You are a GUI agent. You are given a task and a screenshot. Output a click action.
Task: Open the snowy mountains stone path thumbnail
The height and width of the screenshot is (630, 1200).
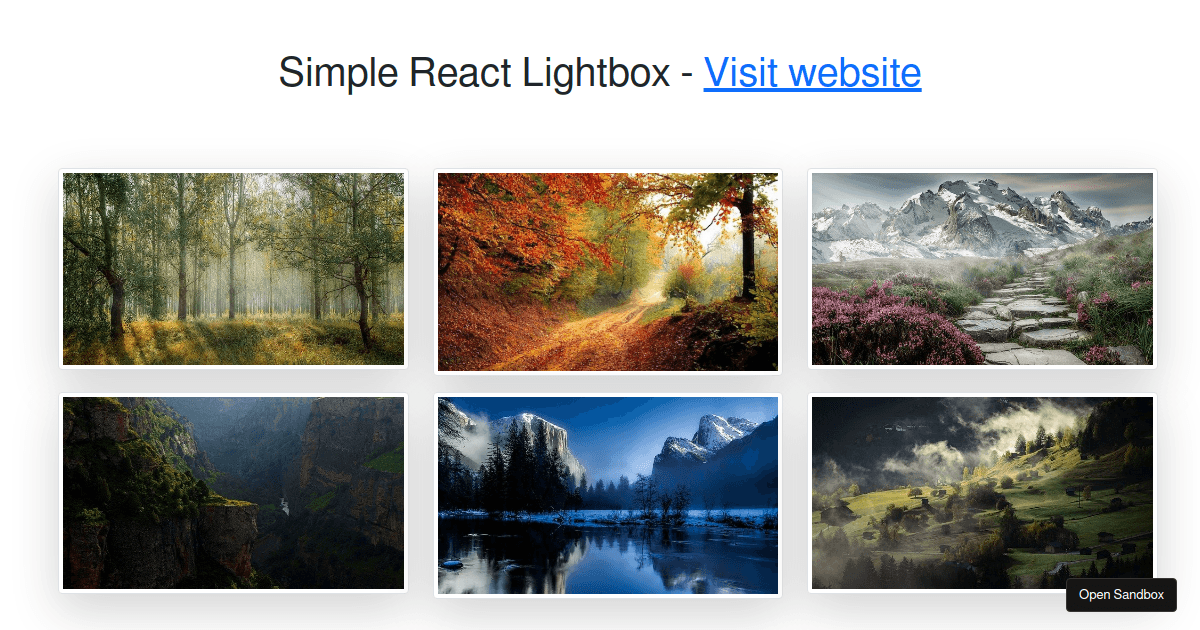[982, 269]
